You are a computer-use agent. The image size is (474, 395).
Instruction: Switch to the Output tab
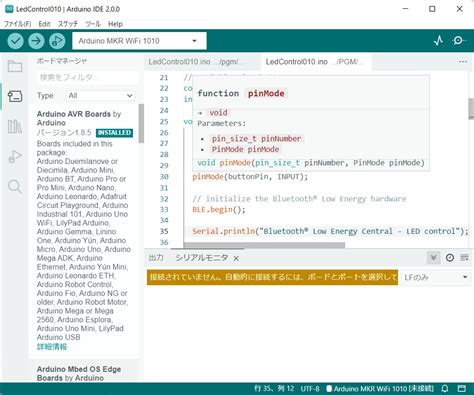point(156,258)
